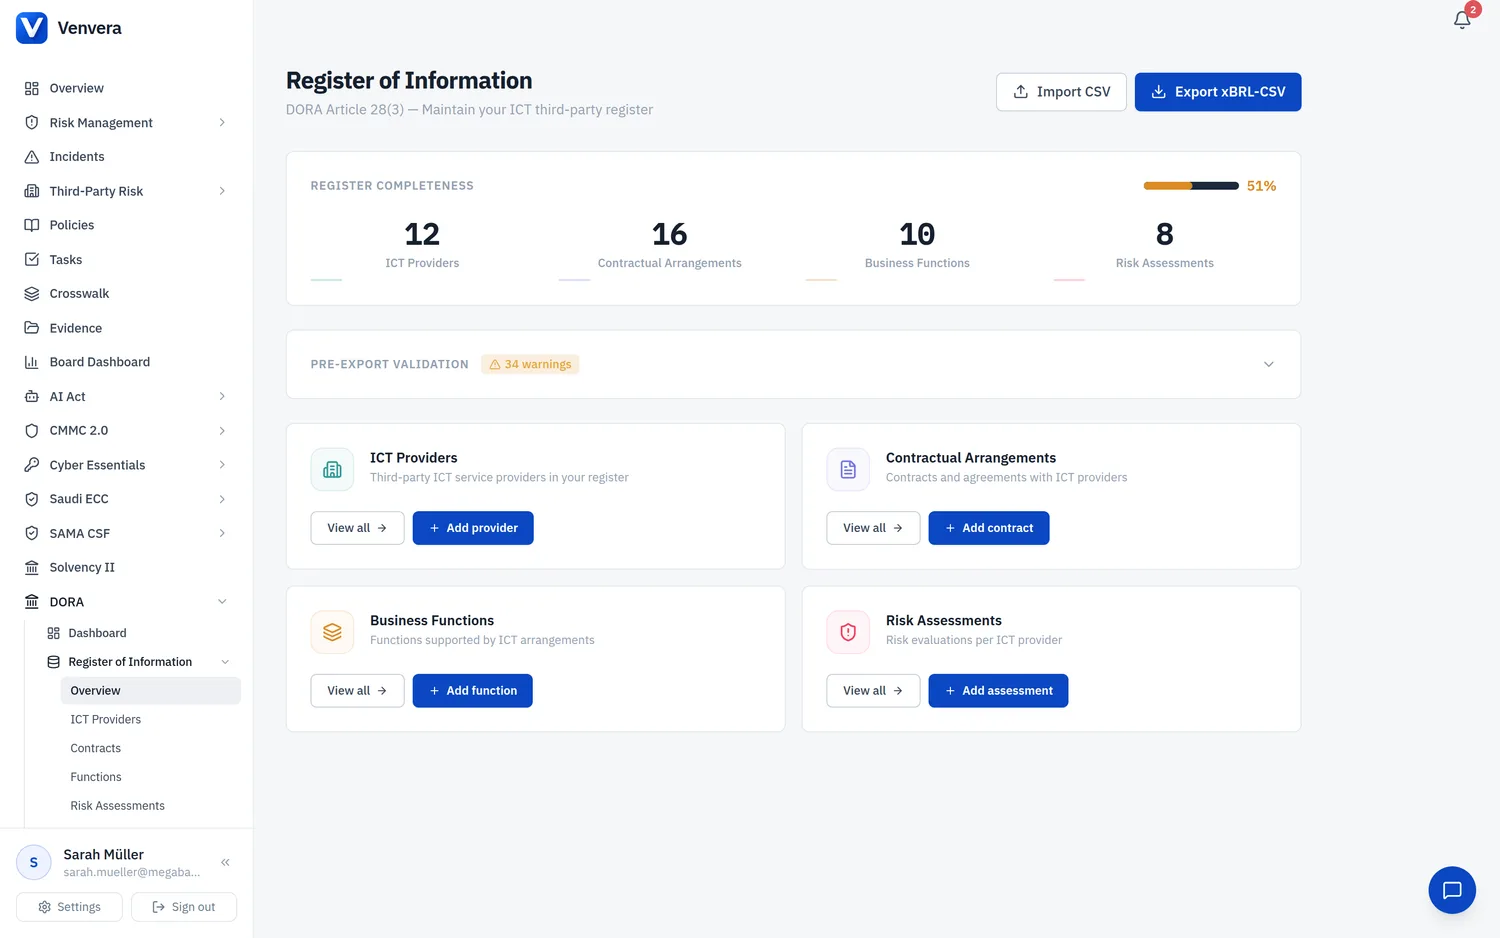Click the Risk Assessments shield icon
Screen dimensions: 1500x938
click(848, 632)
